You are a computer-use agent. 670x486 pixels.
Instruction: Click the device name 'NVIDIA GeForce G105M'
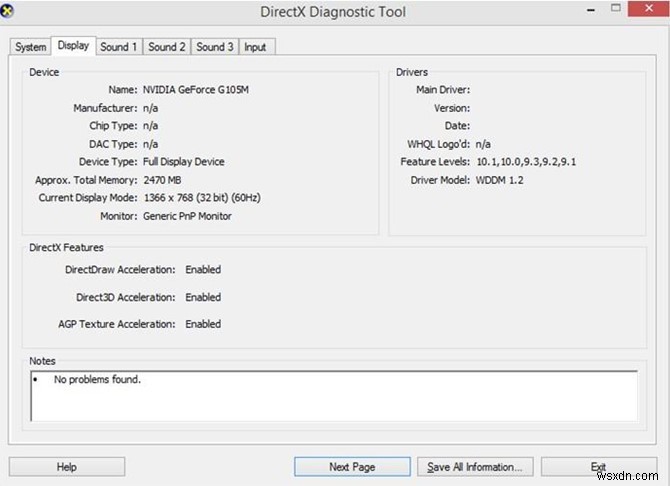(196, 90)
